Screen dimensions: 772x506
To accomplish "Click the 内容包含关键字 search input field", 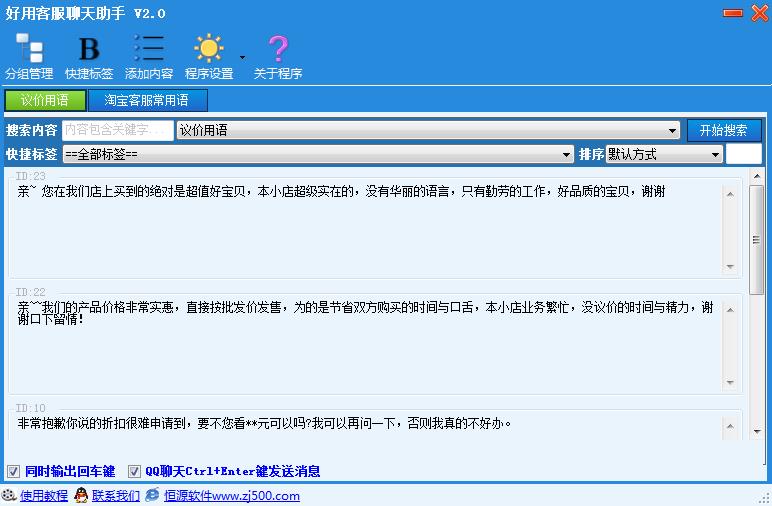I will (x=118, y=130).
